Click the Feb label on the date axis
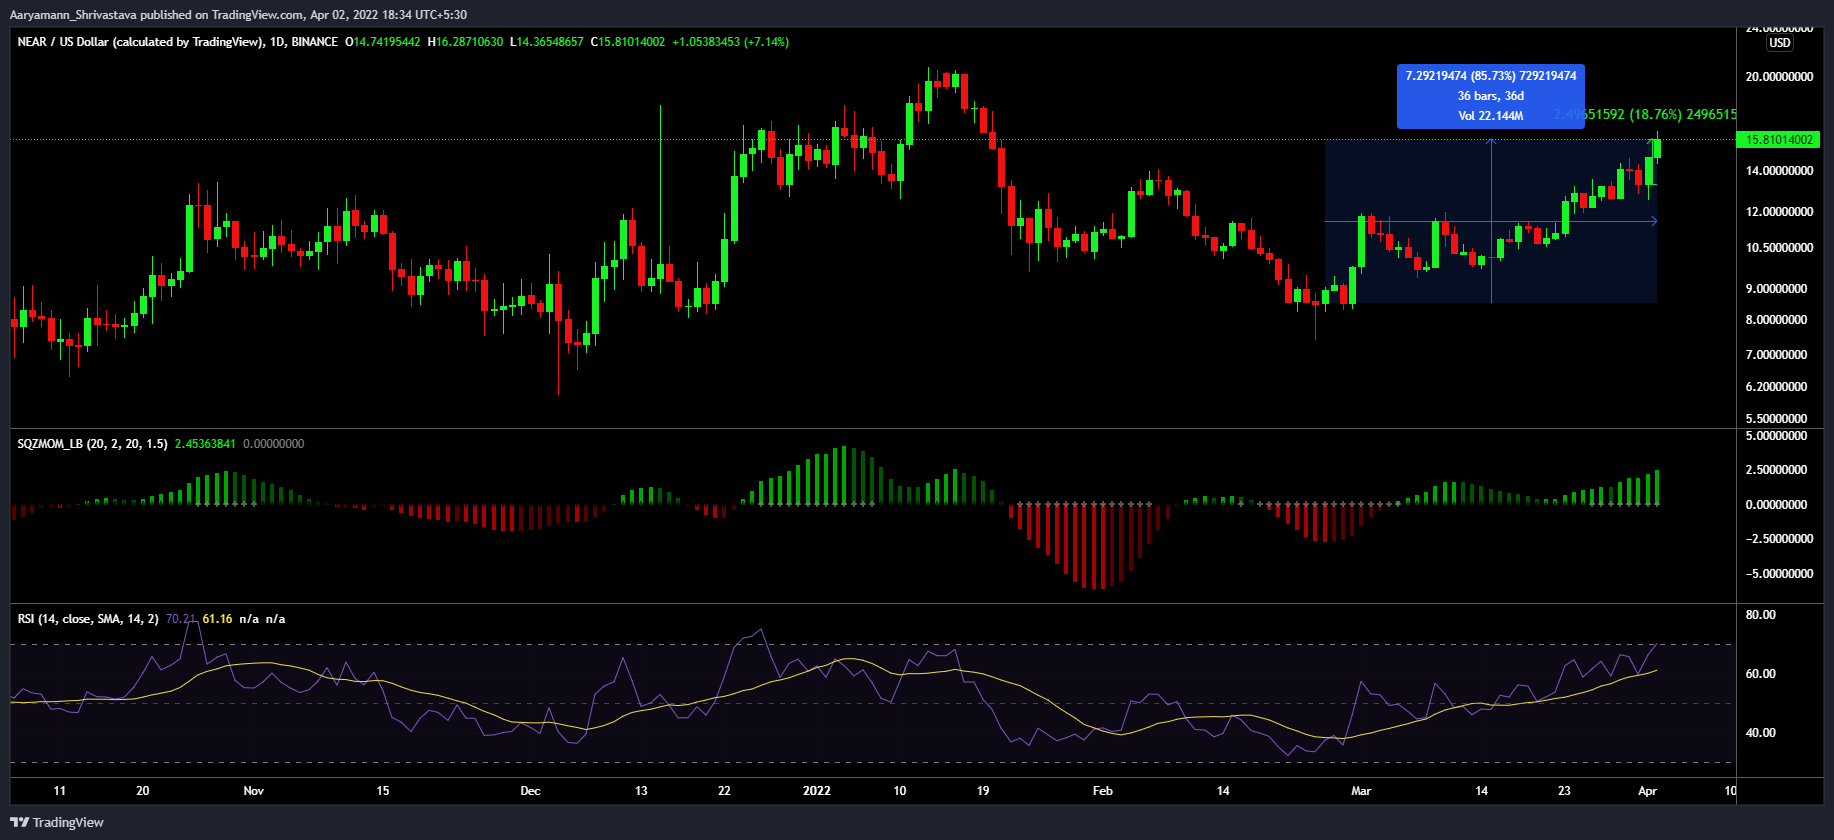The image size is (1834, 840). (1102, 791)
